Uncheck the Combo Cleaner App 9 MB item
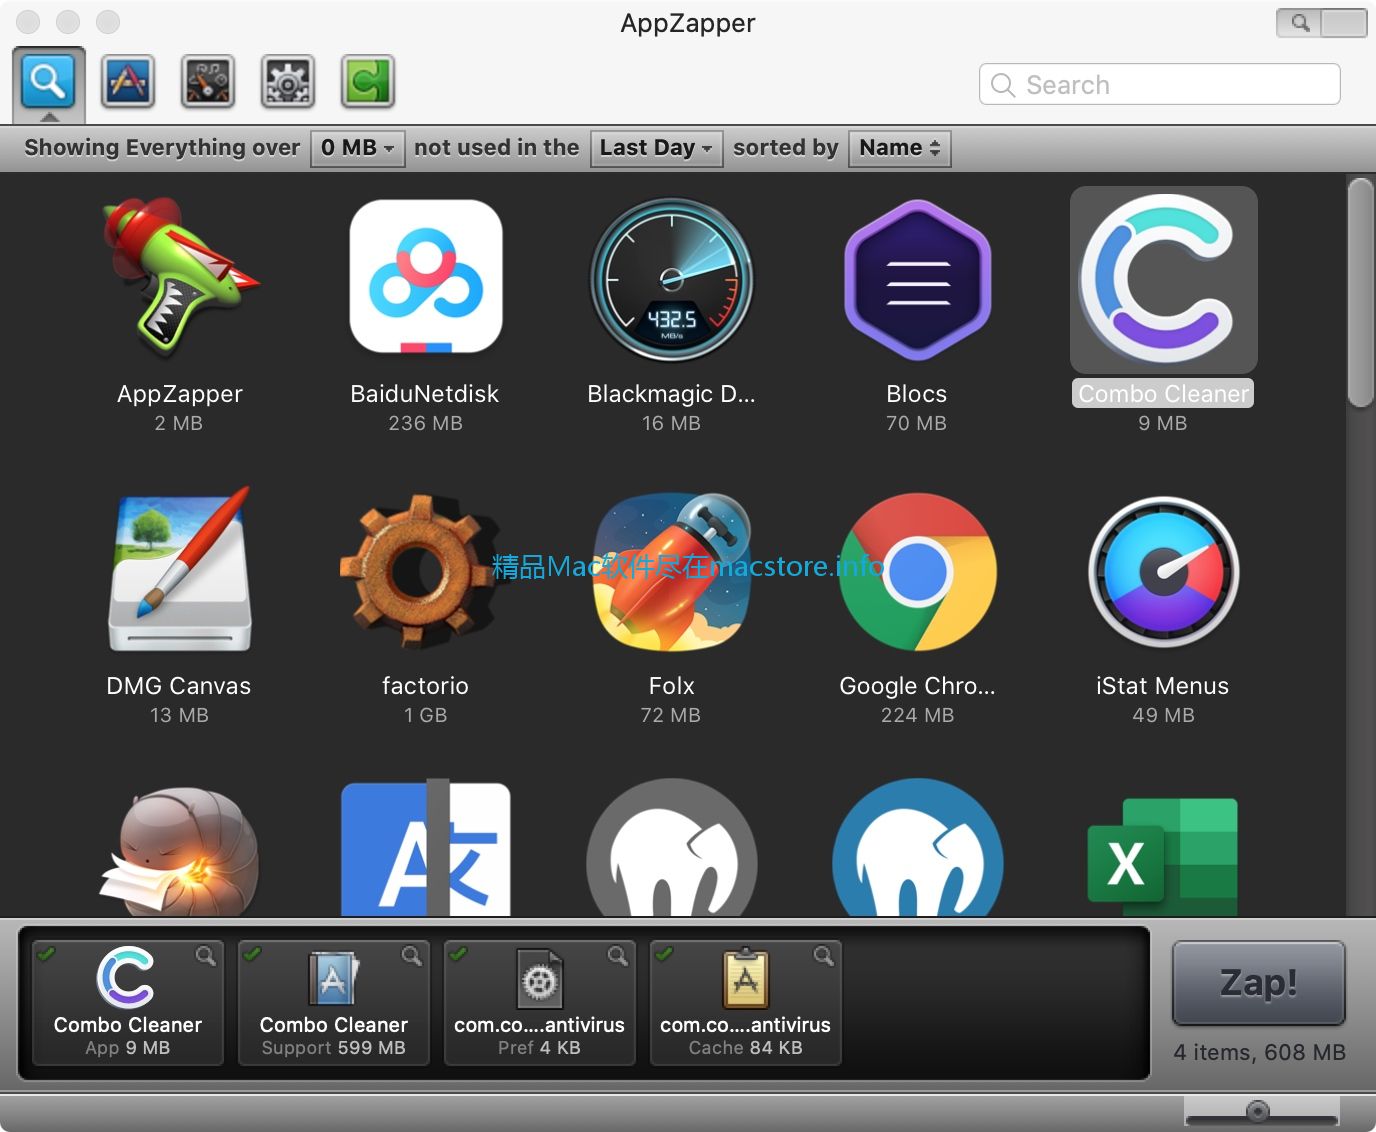 [x=46, y=954]
